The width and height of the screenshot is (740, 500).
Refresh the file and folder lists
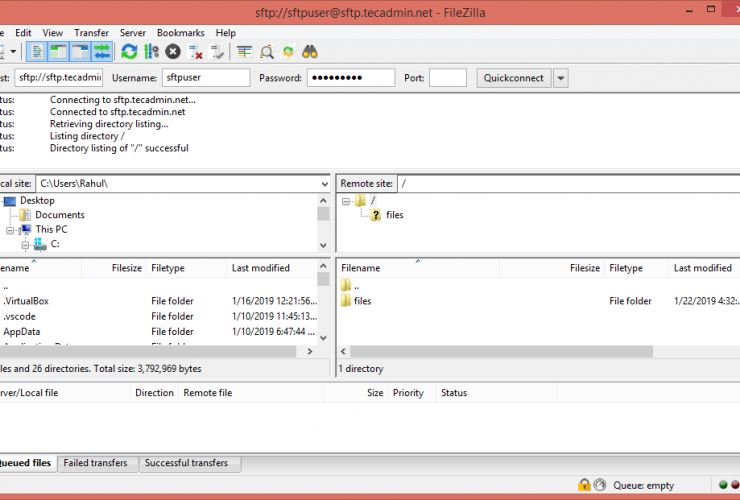click(129, 51)
